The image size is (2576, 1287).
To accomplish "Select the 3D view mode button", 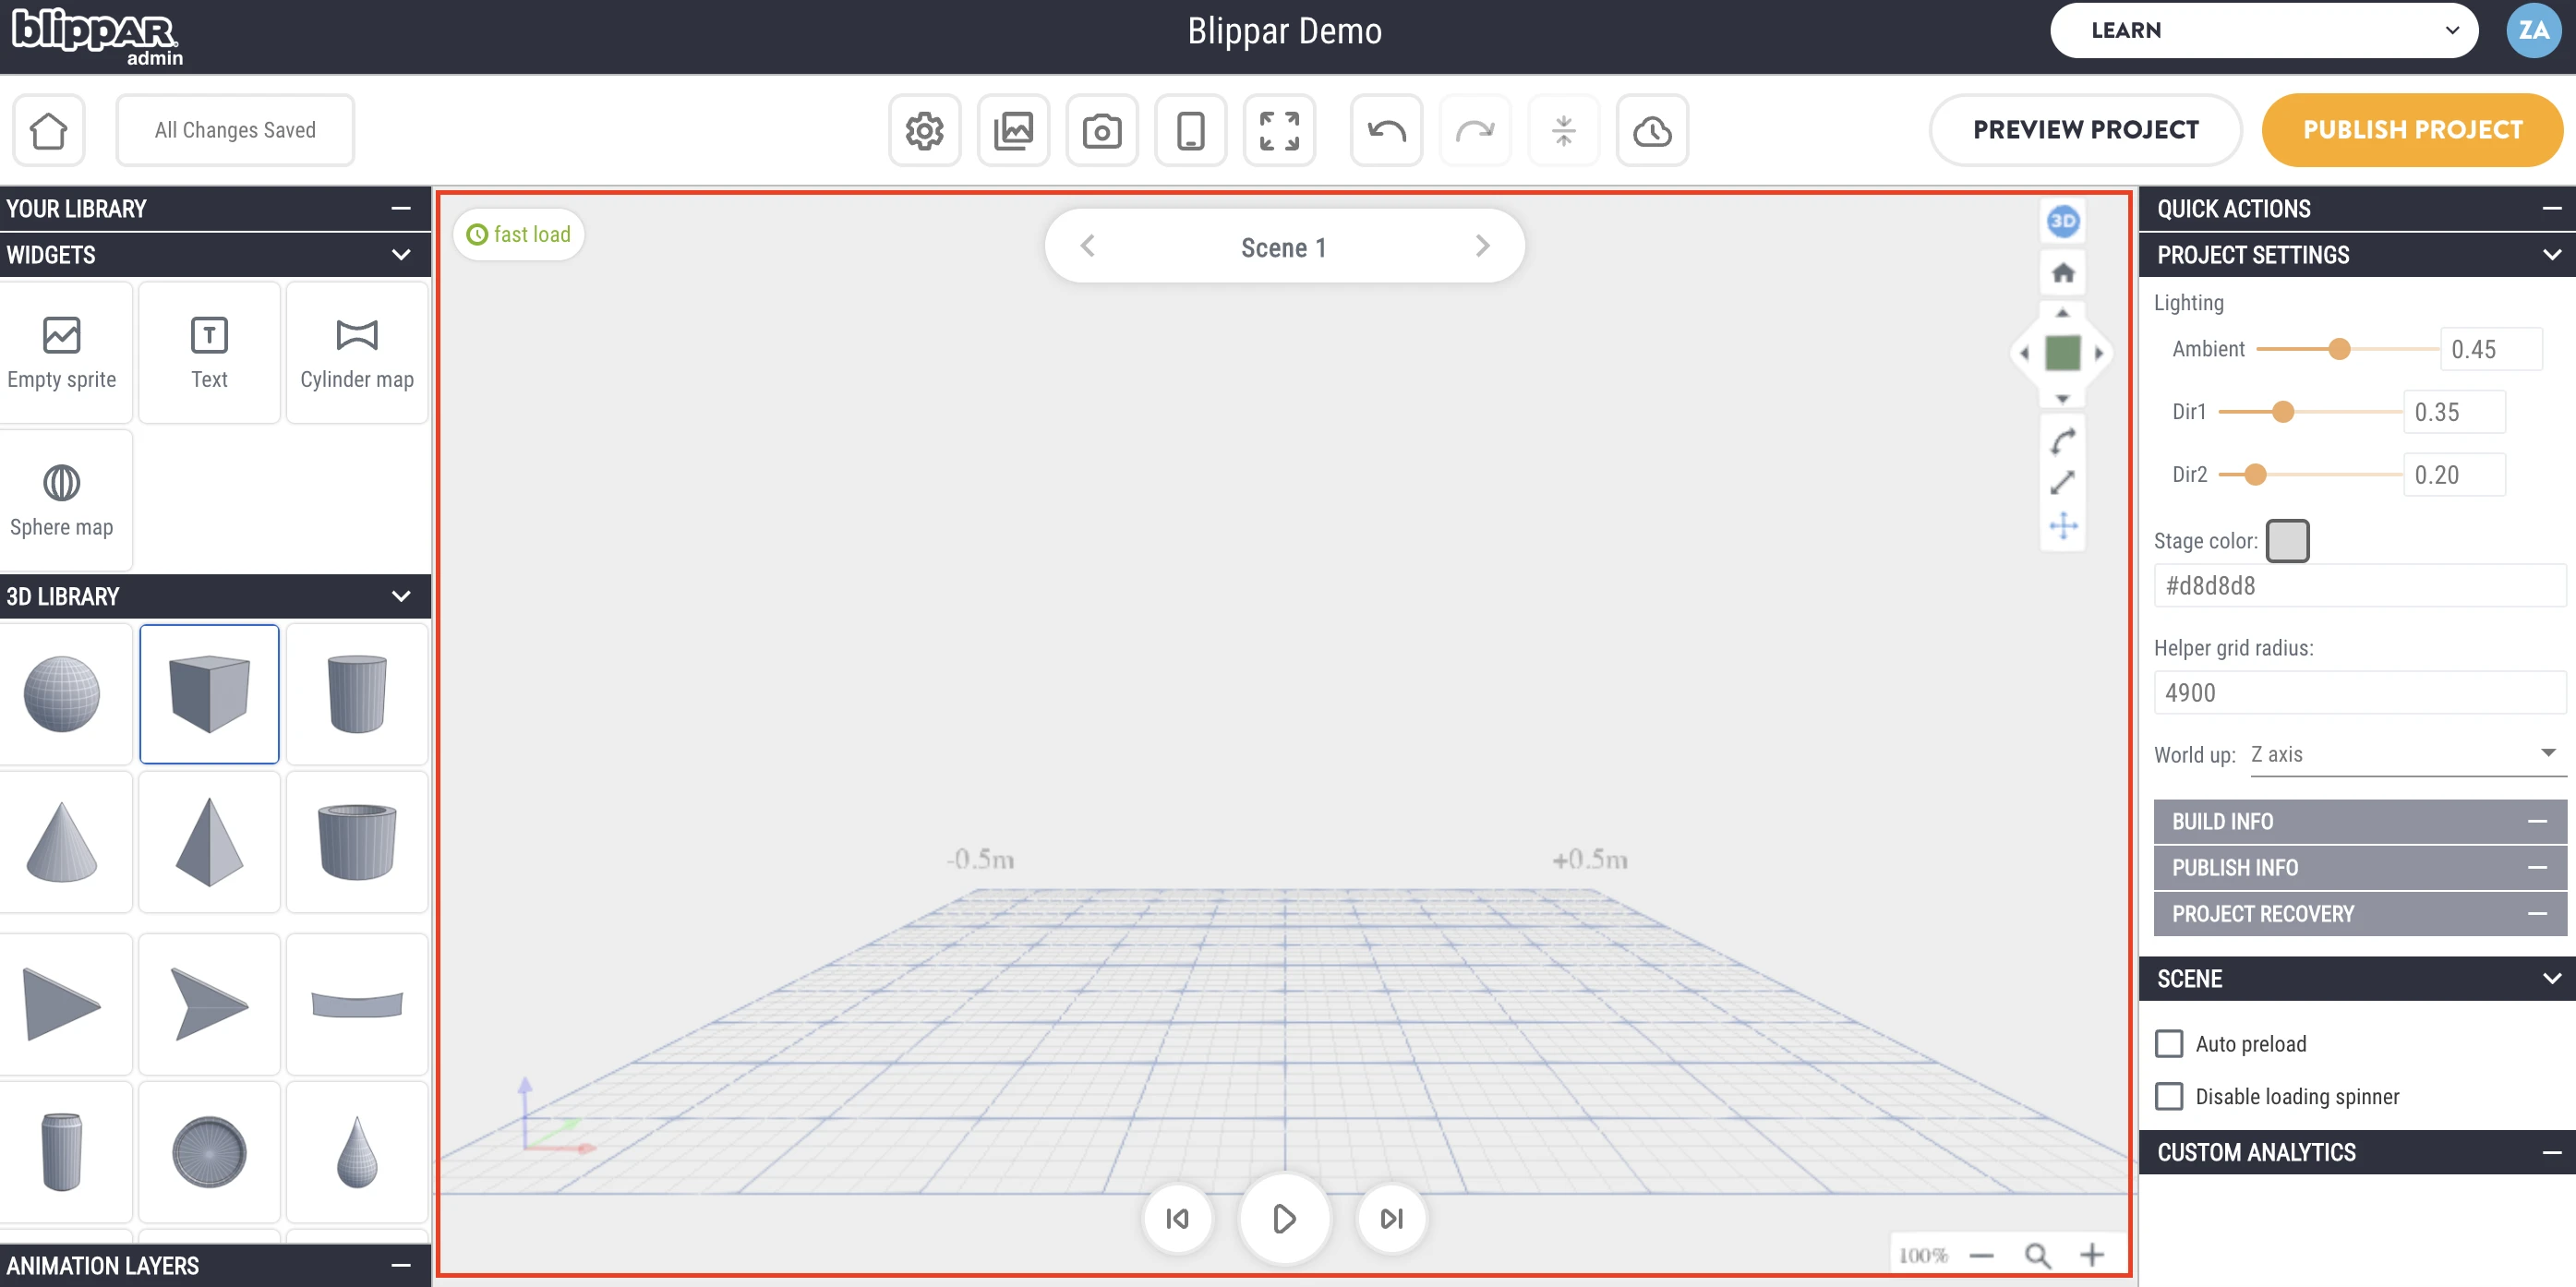I will coord(2066,221).
